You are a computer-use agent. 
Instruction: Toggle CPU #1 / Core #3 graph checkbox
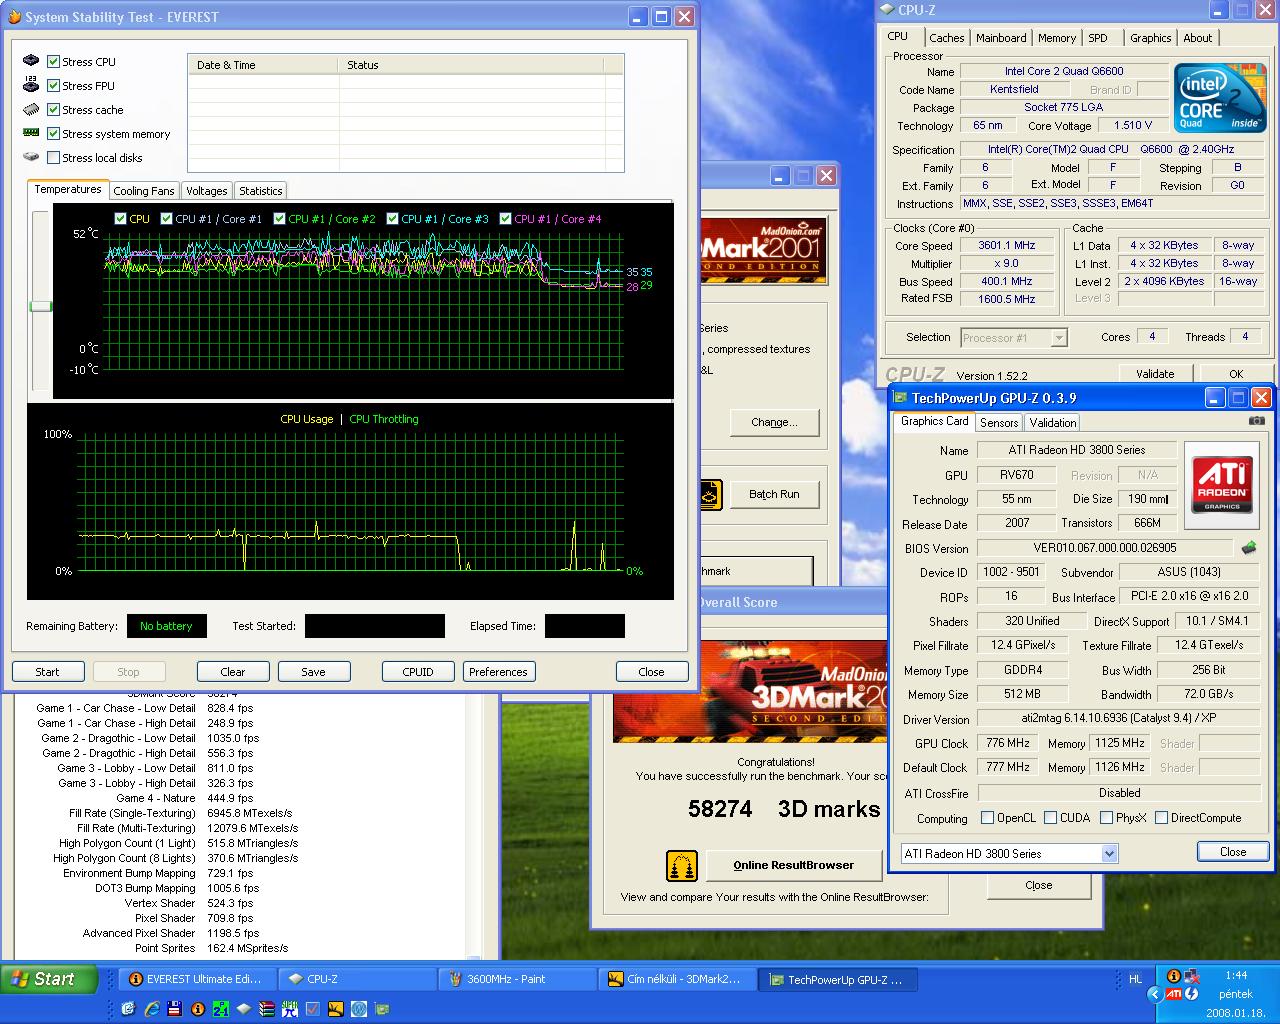393,219
